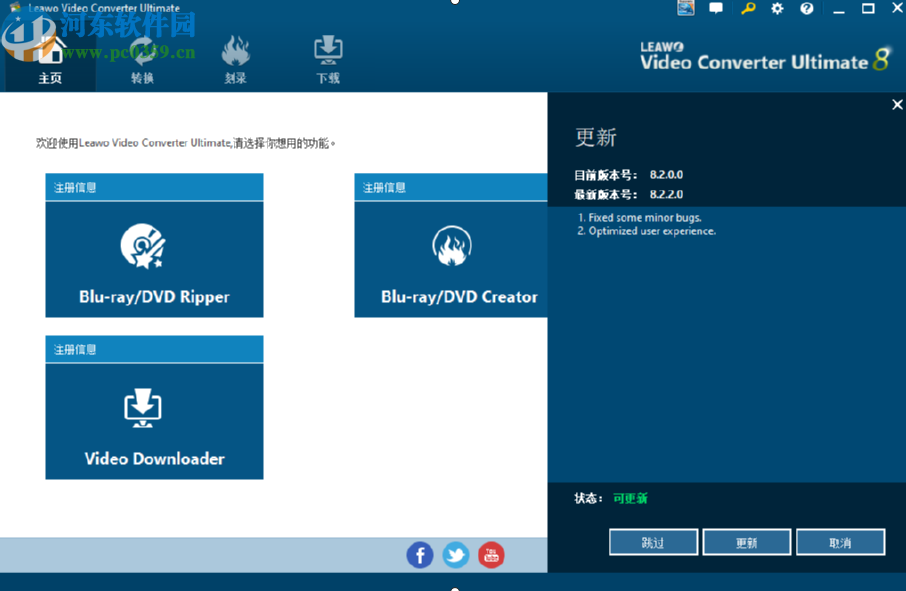This screenshot has width=906, height=591.
Task: Open the key registration icon in title bar
Action: pos(748,8)
